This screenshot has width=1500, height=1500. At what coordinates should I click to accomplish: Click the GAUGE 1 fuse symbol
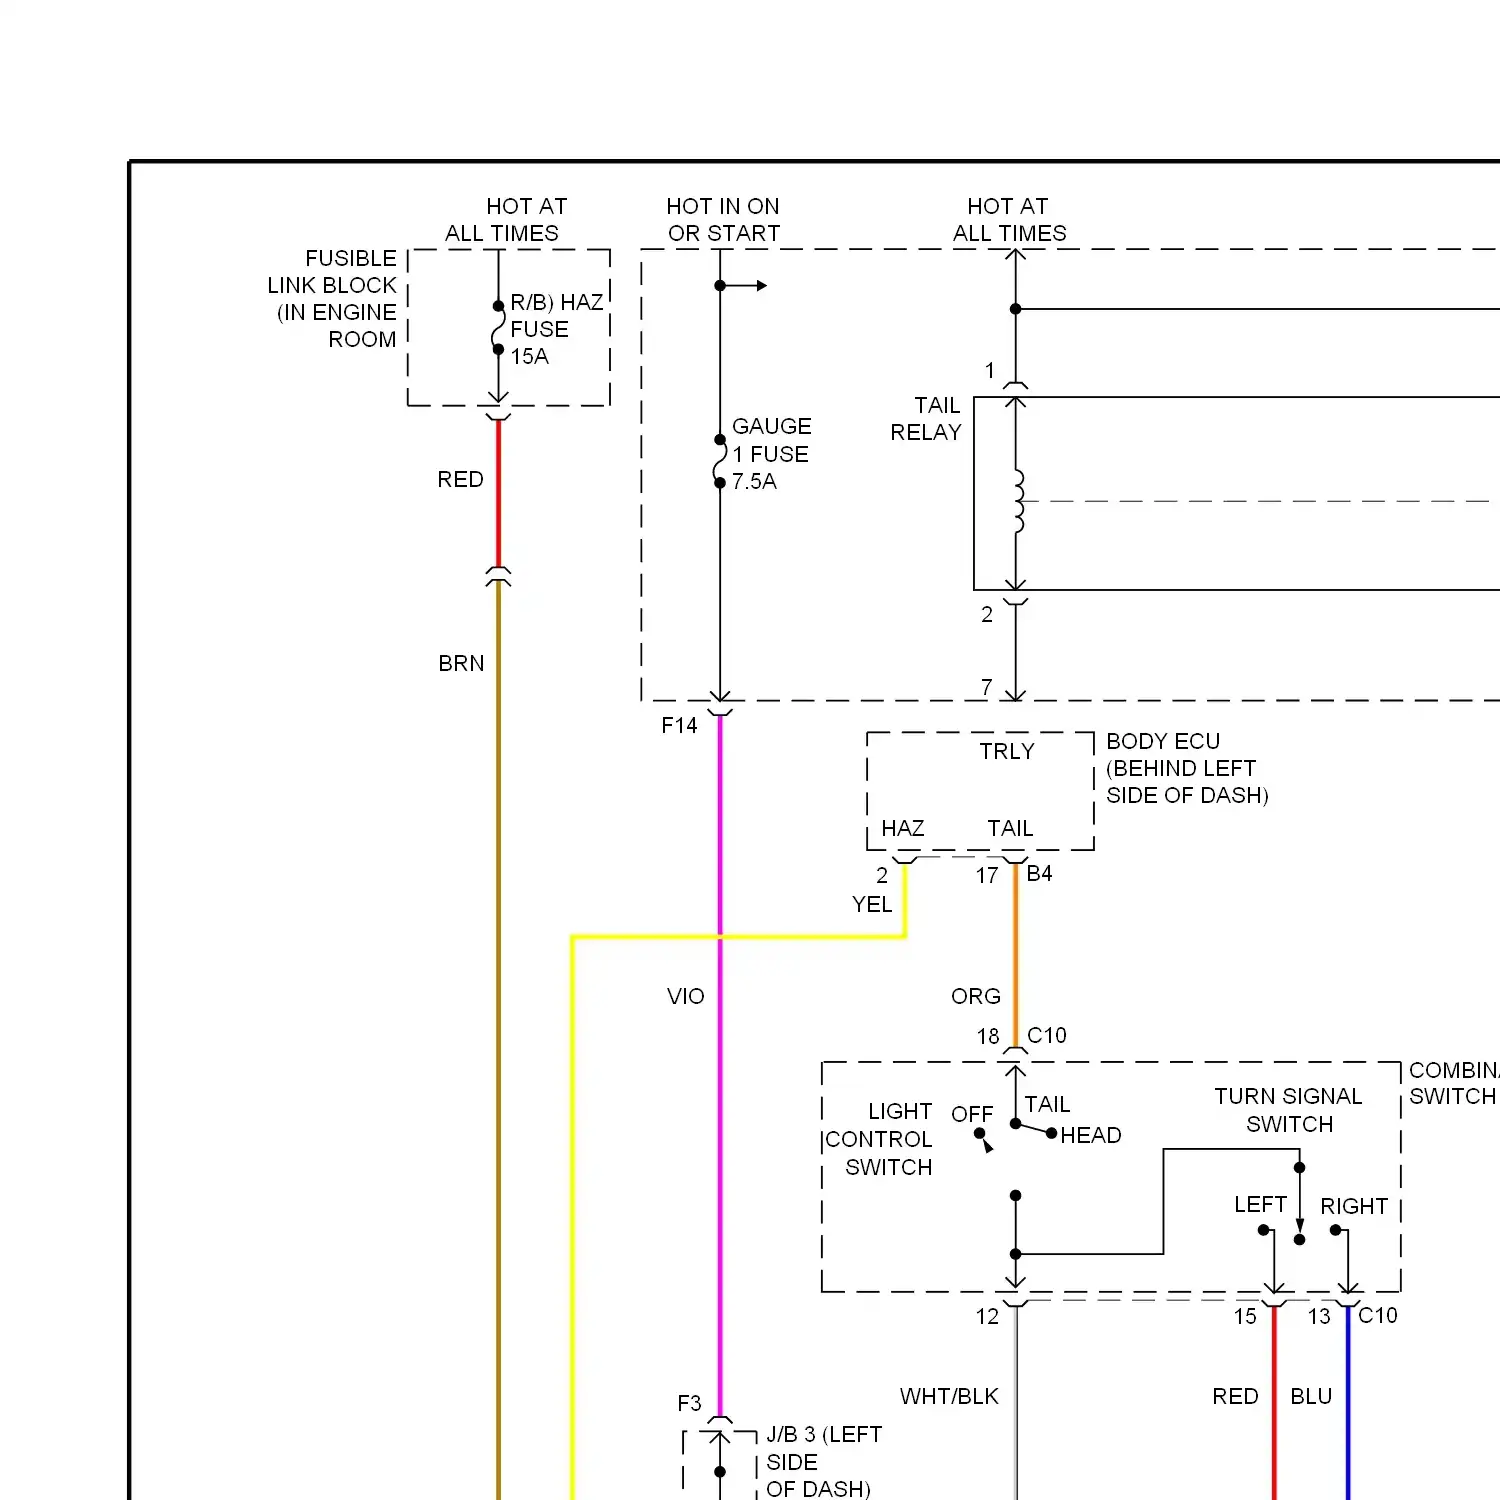pyautogui.click(x=720, y=461)
